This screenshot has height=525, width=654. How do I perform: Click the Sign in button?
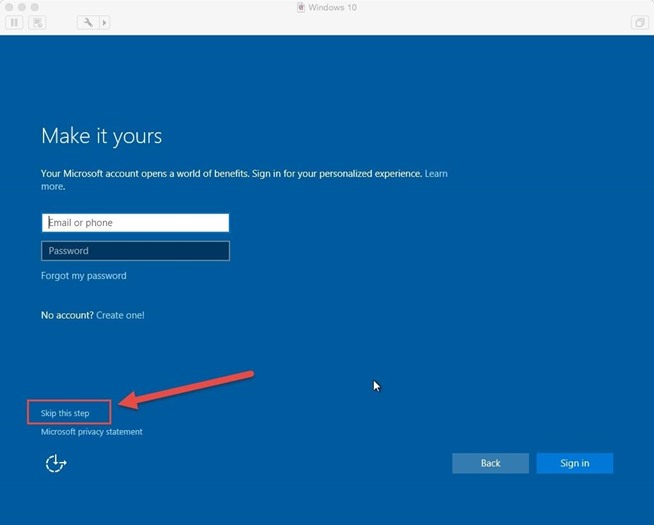[574, 463]
